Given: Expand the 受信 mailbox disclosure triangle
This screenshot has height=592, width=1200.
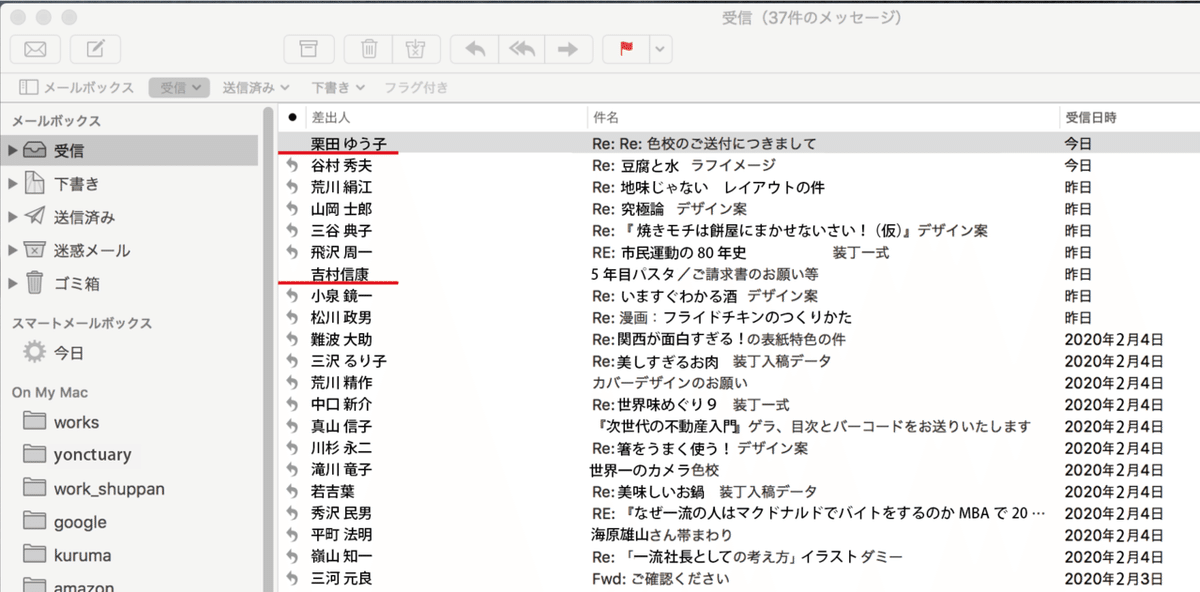Looking at the screenshot, I should coord(13,151).
